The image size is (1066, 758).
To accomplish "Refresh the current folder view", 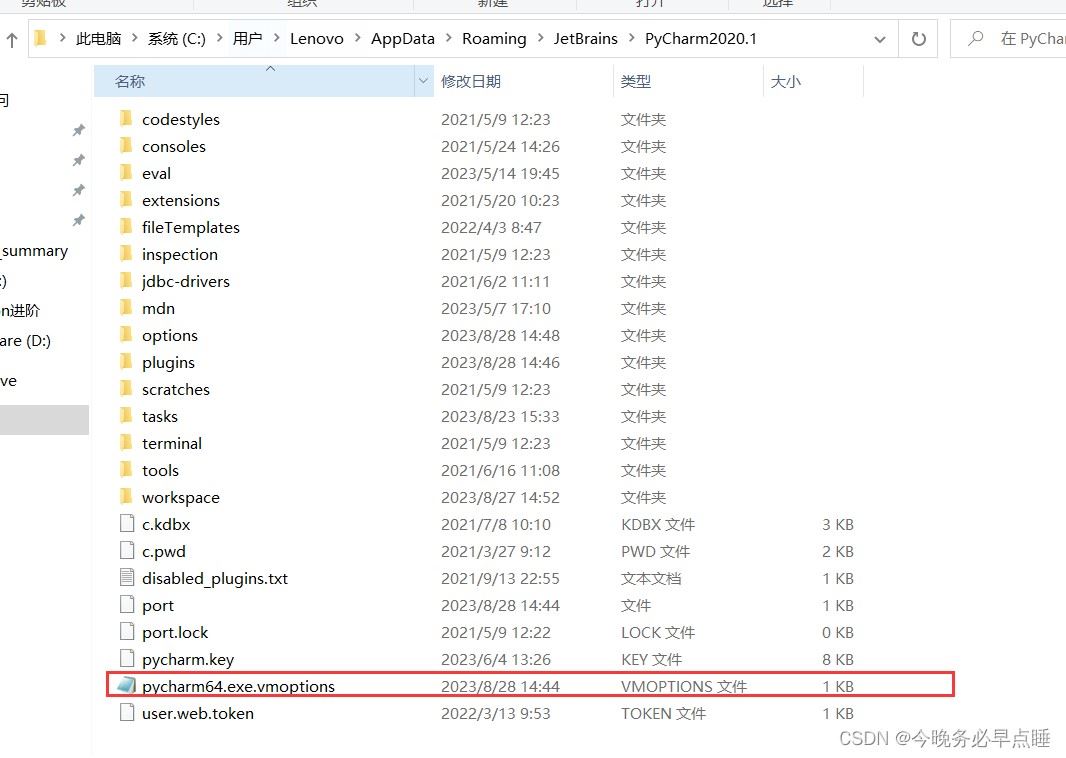I will [918, 39].
